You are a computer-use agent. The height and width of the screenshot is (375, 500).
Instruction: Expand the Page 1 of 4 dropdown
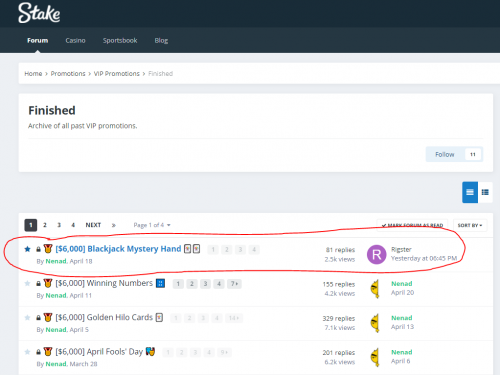[x=152, y=225]
